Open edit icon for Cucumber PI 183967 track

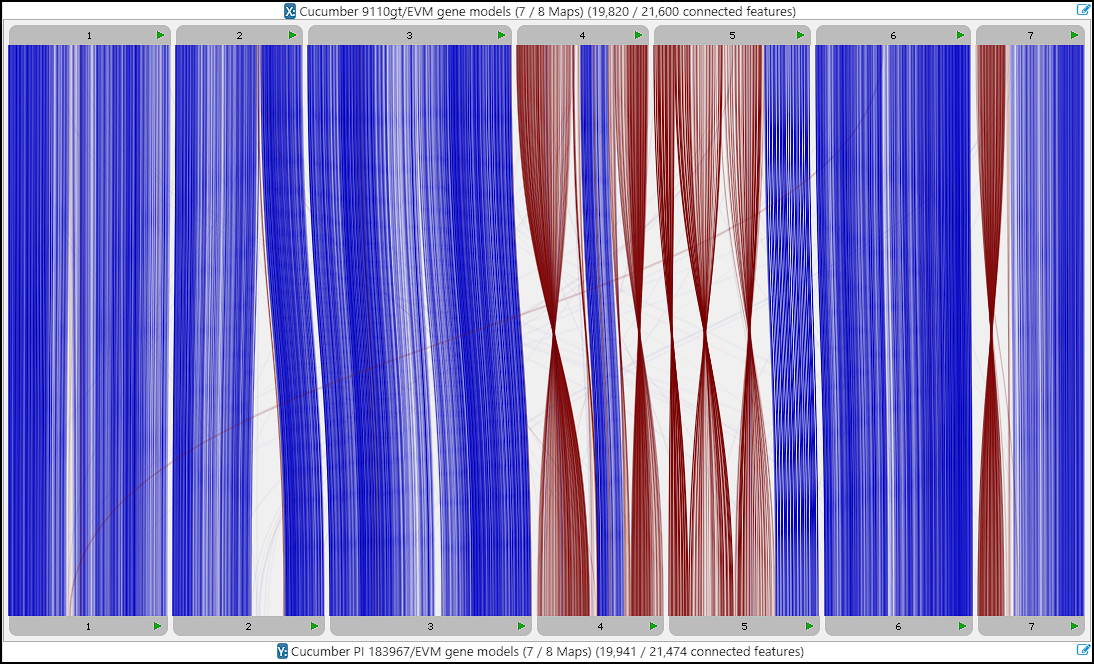click(1083, 651)
